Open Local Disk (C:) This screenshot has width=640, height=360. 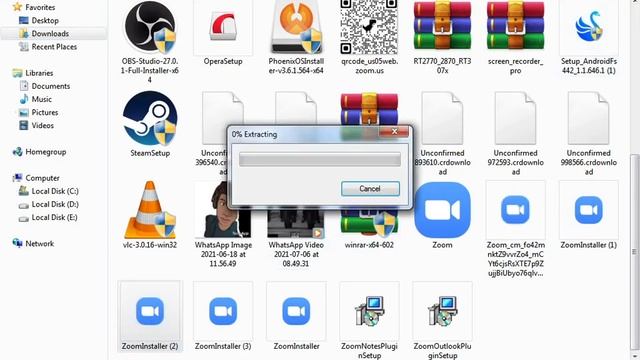[x=55, y=191]
